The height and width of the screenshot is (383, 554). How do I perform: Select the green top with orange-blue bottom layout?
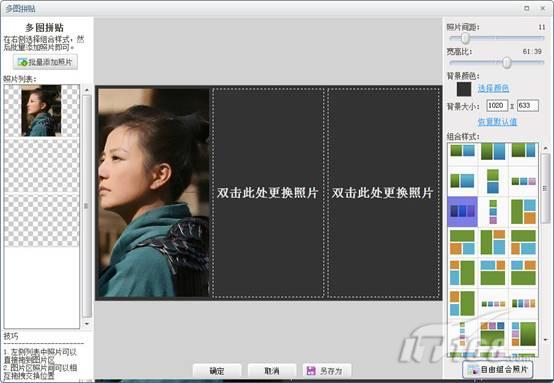pyautogui.click(x=462, y=242)
